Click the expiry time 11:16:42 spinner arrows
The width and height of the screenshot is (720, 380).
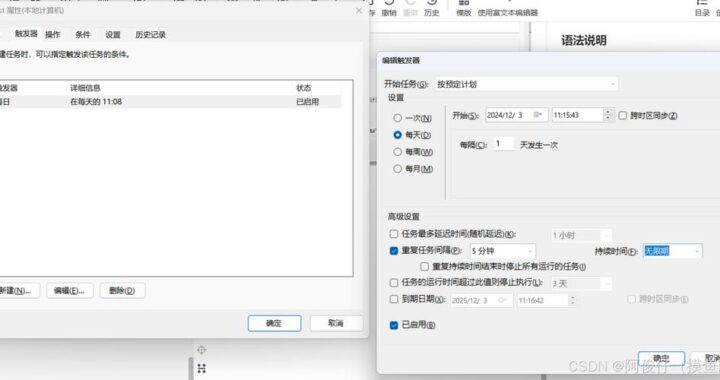572,300
